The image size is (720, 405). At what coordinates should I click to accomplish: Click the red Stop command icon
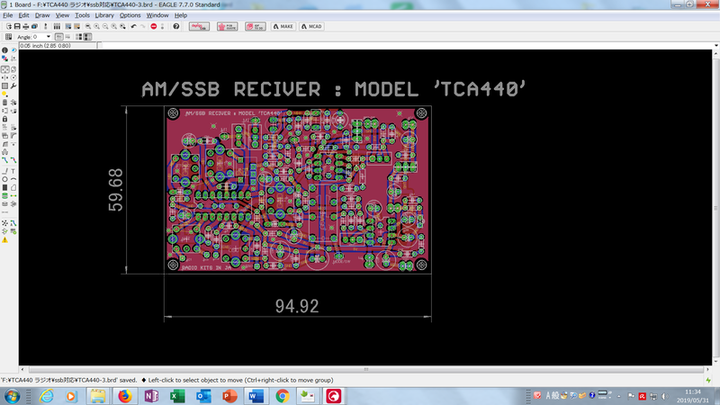pos(154,26)
